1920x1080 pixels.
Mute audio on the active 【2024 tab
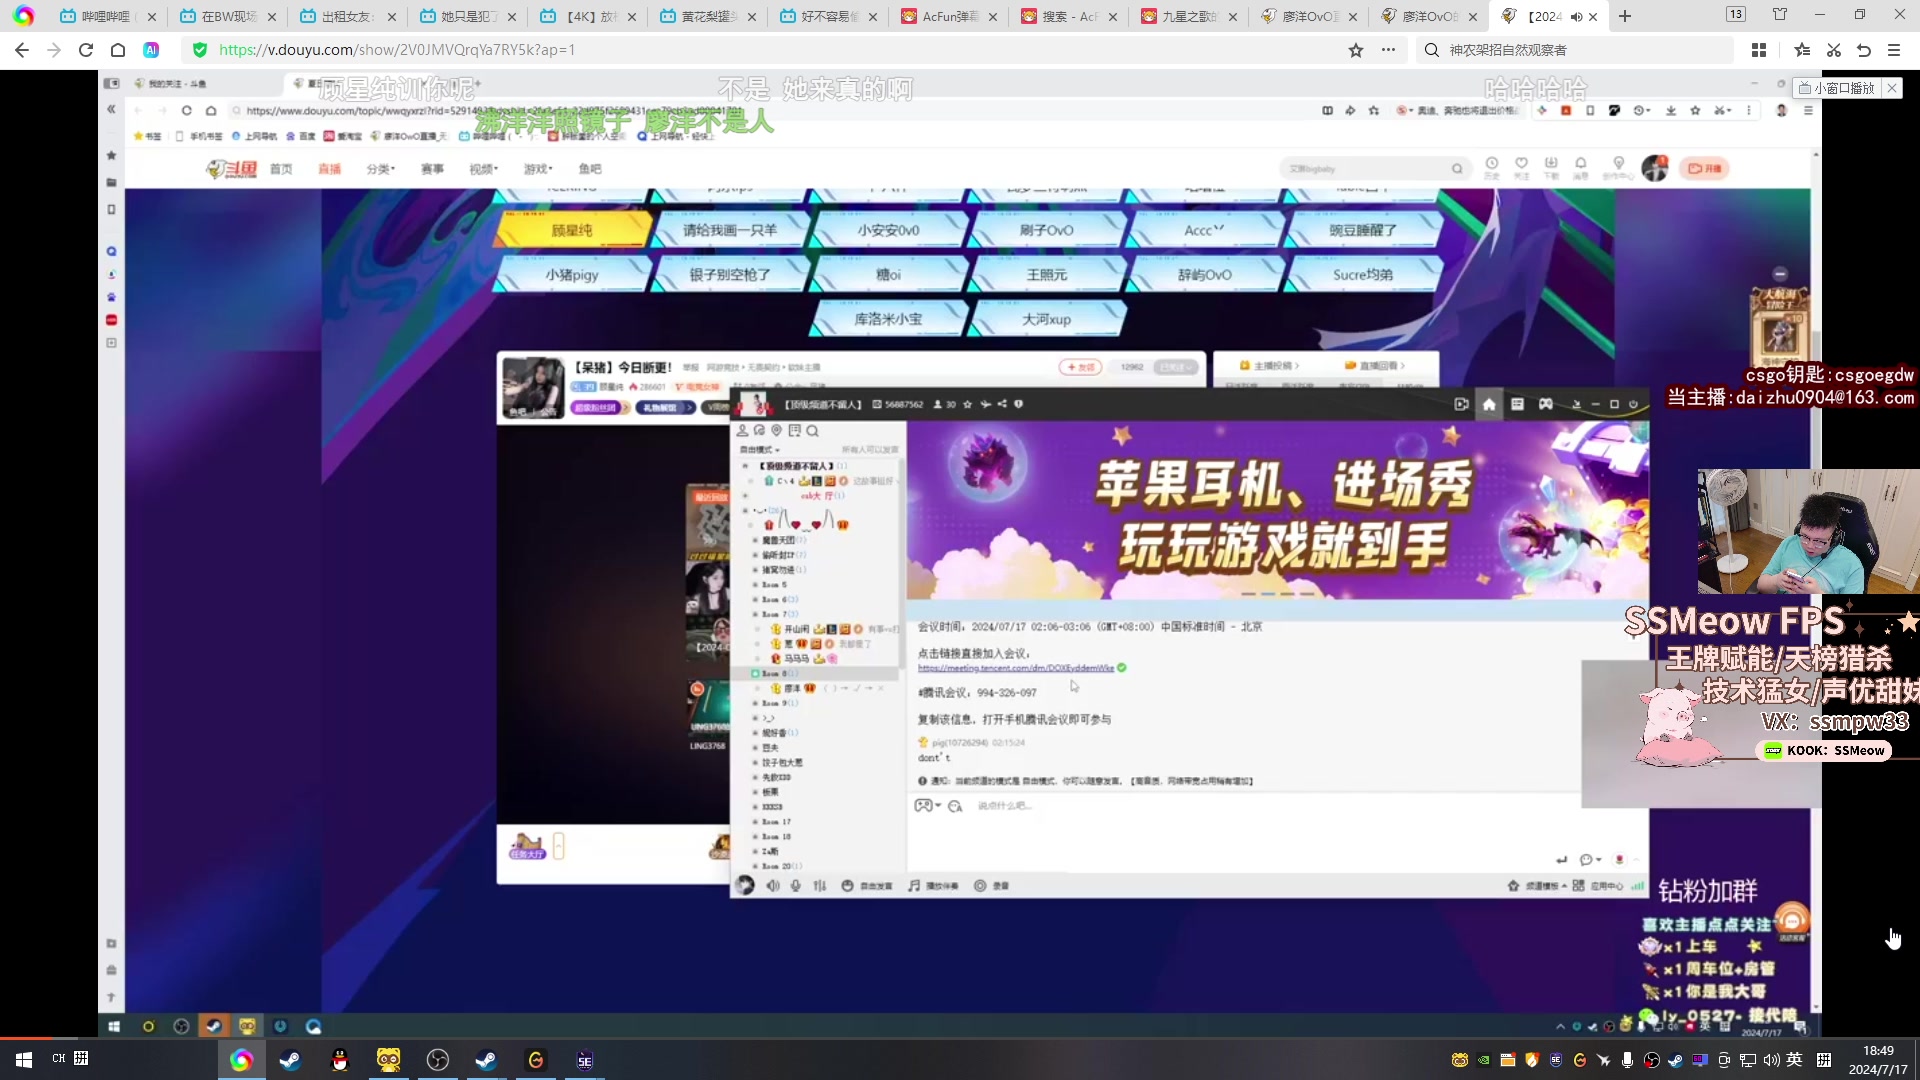(x=1576, y=17)
